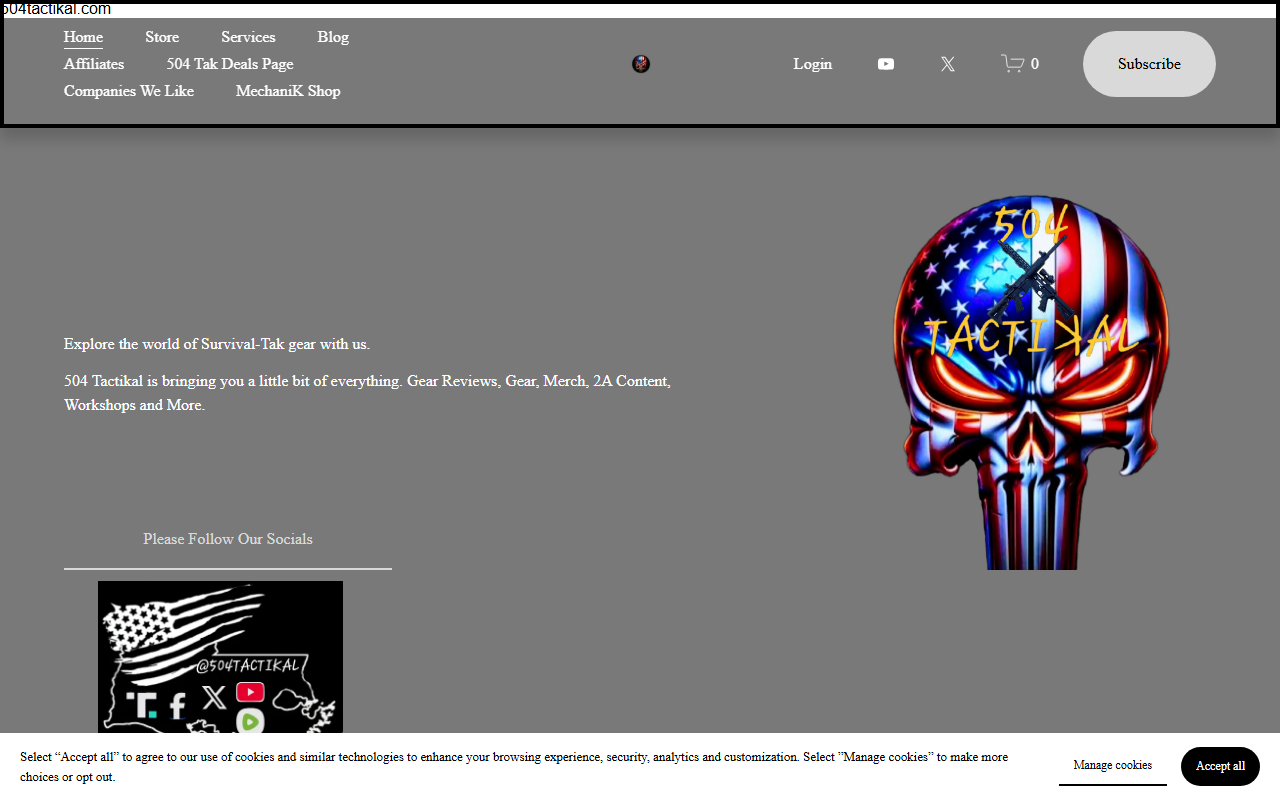The height and width of the screenshot is (800, 1280).
Task: Click the small skull logo in header
Action: [x=641, y=64]
